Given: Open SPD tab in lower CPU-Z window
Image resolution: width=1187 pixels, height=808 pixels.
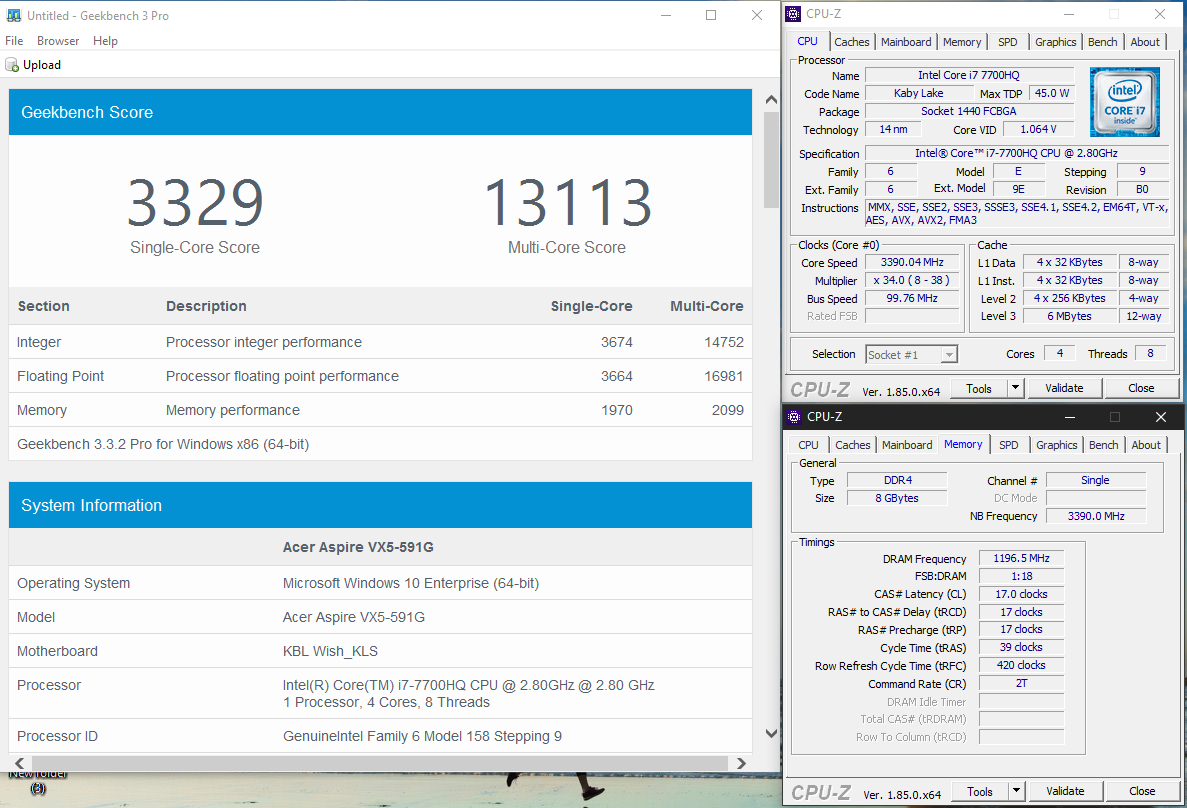Looking at the screenshot, I should [x=1008, y=445].
